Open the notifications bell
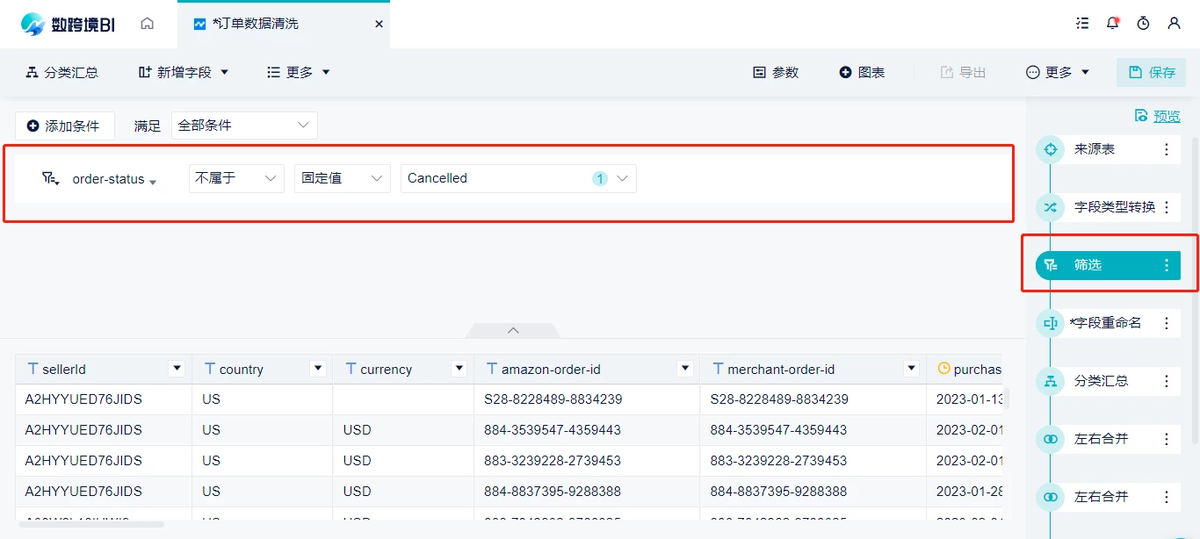This screenshot has height=539, width=1200. 1112,23
